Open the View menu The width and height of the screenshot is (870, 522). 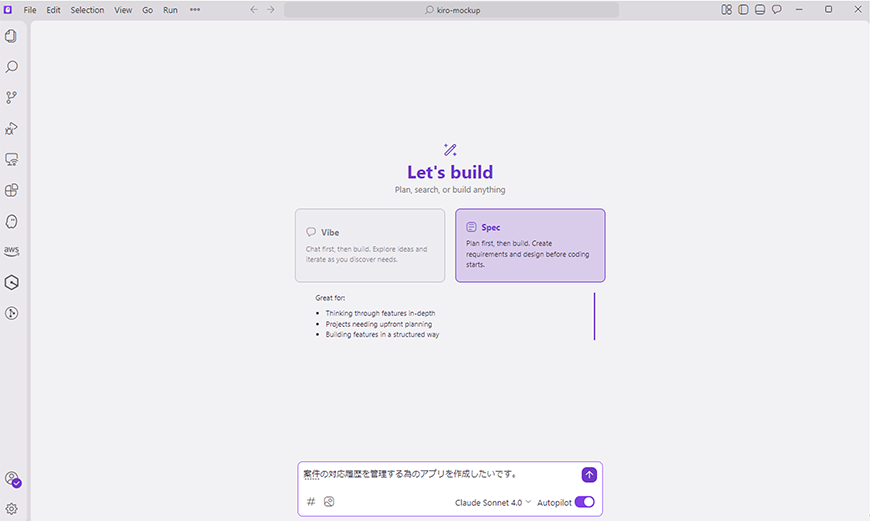point(123,10)
